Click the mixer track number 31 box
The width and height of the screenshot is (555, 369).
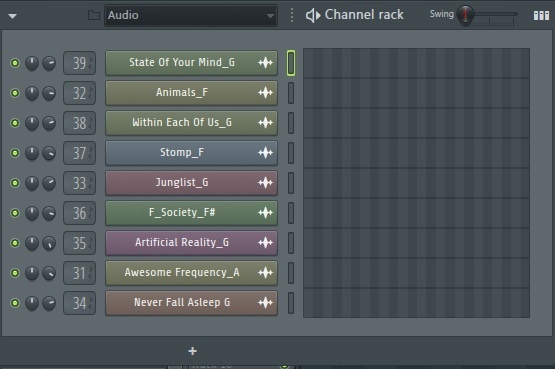(79, 273)
